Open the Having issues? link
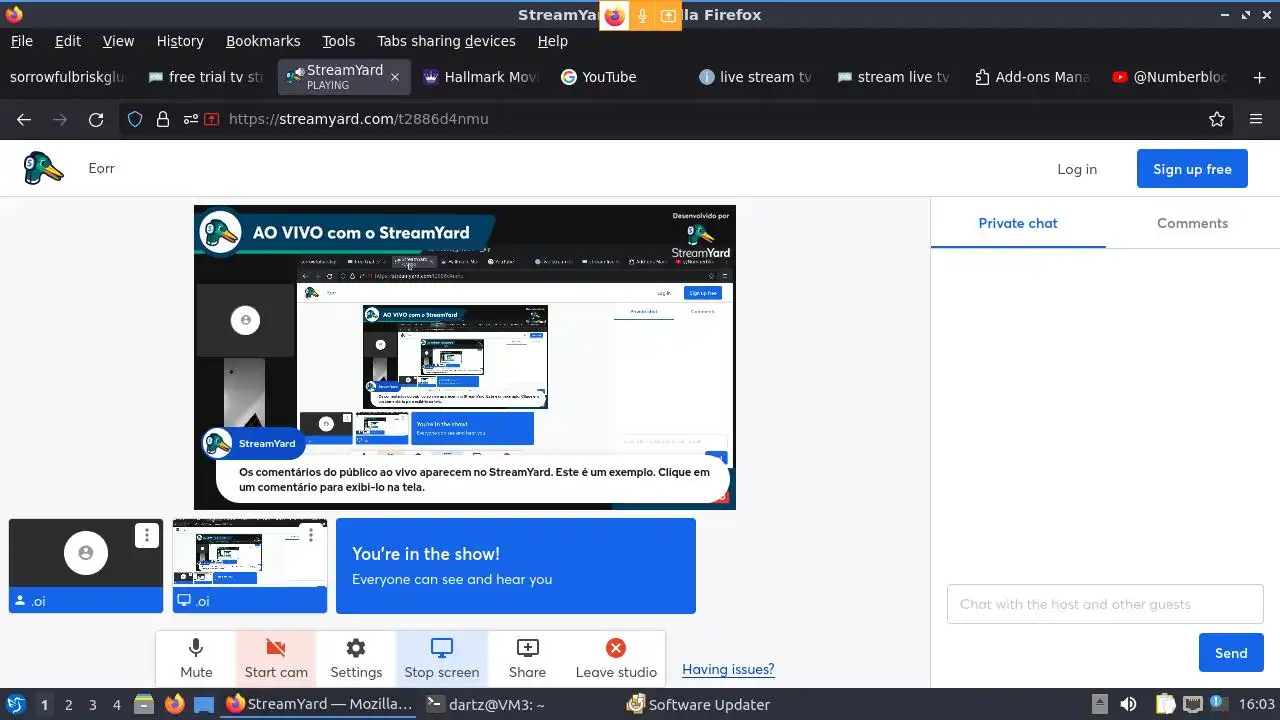 click(728, 669)
